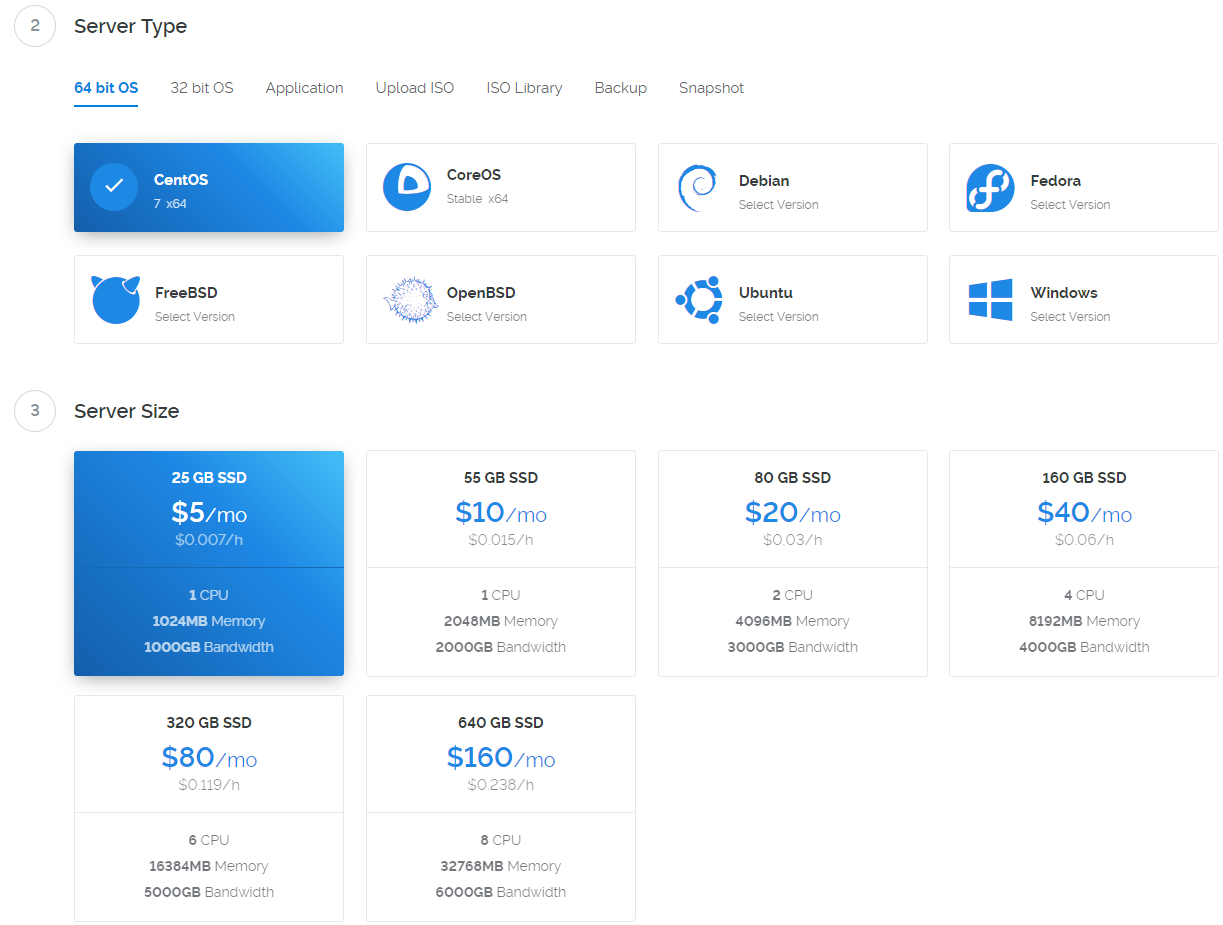Click the CentOS checkmark icon
This screenshot has height=925, width=1223.
pos(114,187)
